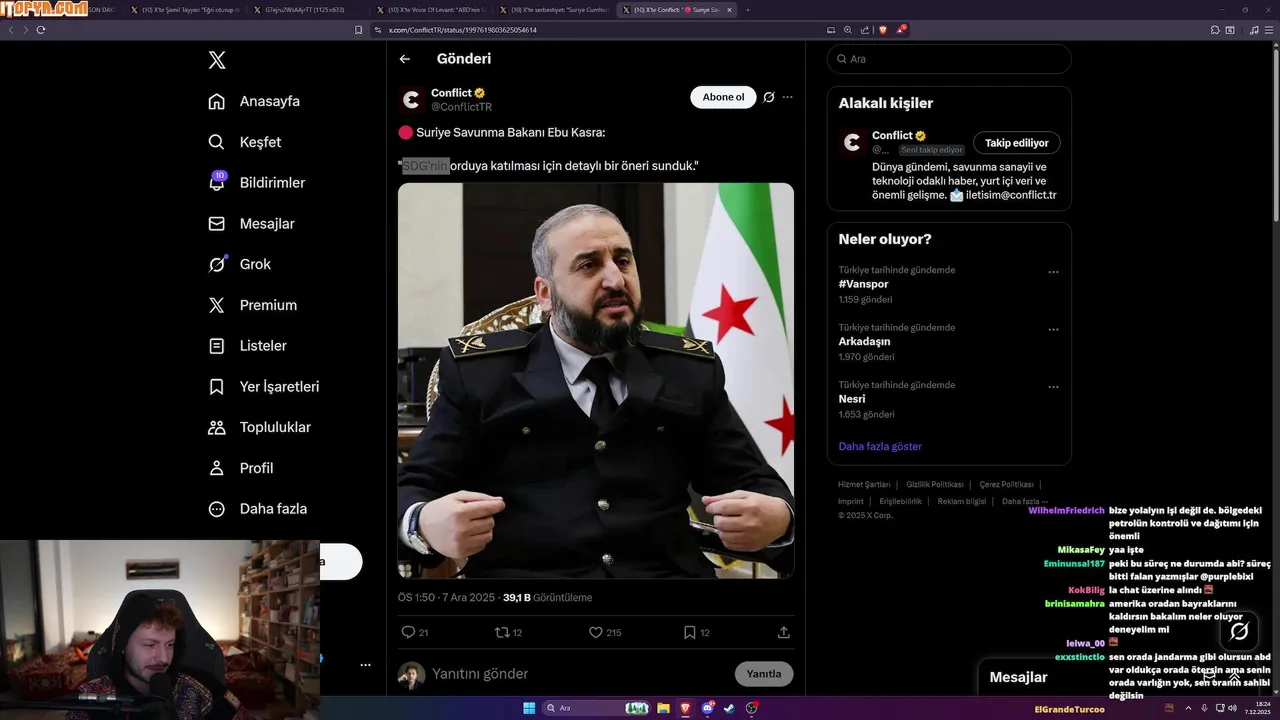Open Nesri trending topic
The width and height of the screenshot is (1280, 720).
click(x=852, y=399)
